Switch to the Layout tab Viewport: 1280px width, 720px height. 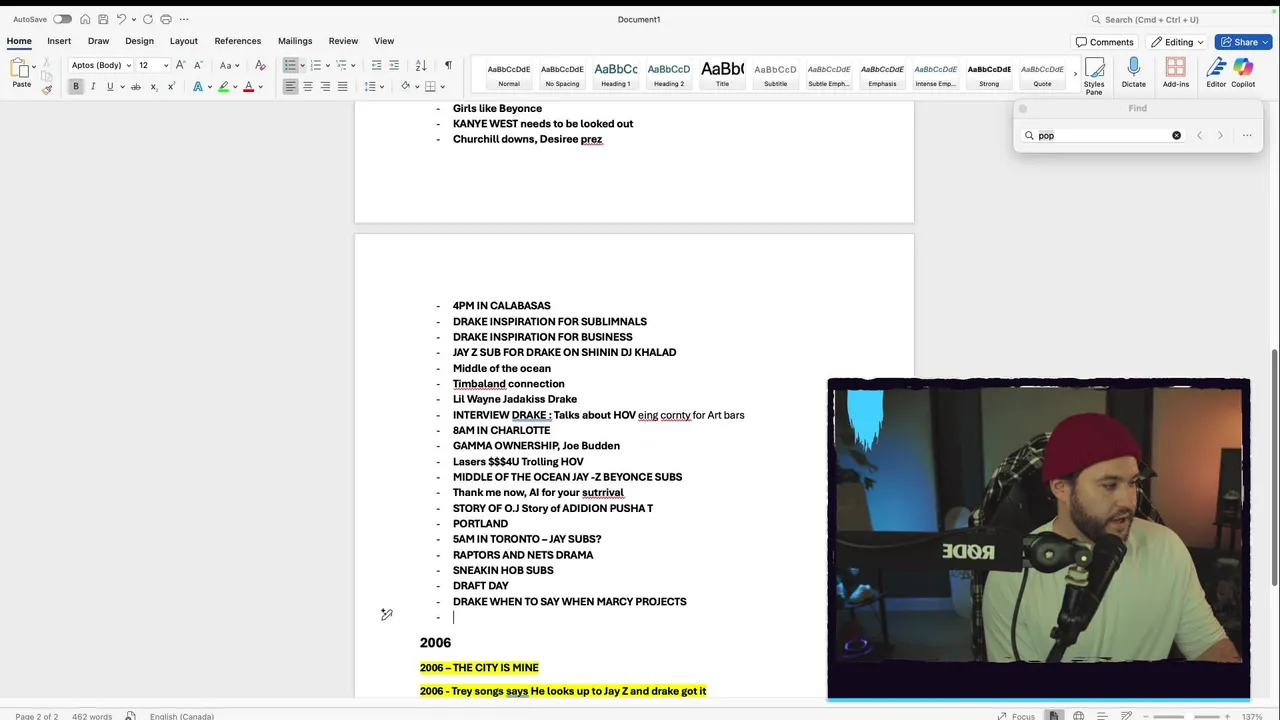point(183,41)
